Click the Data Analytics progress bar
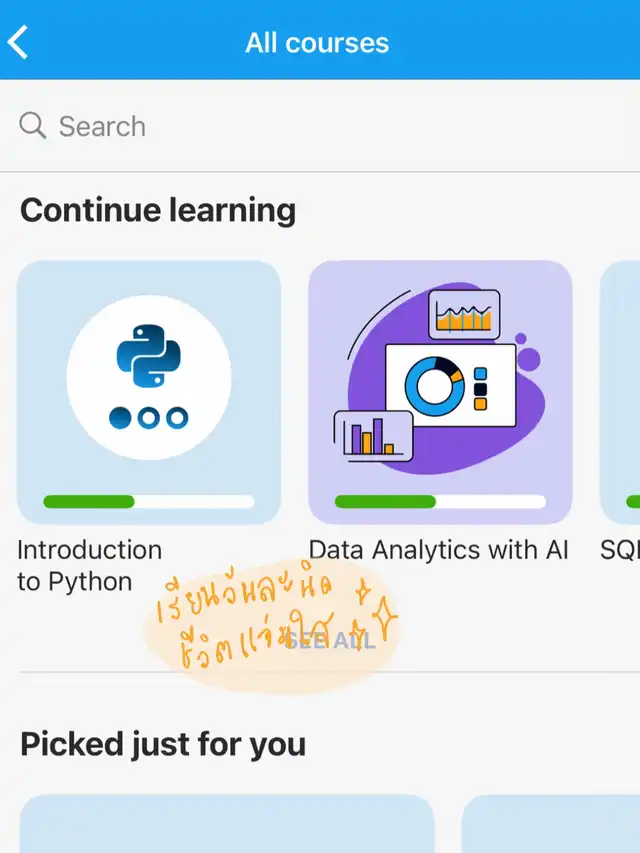Screen dimensions: 640x853 [x=440, y=501]
